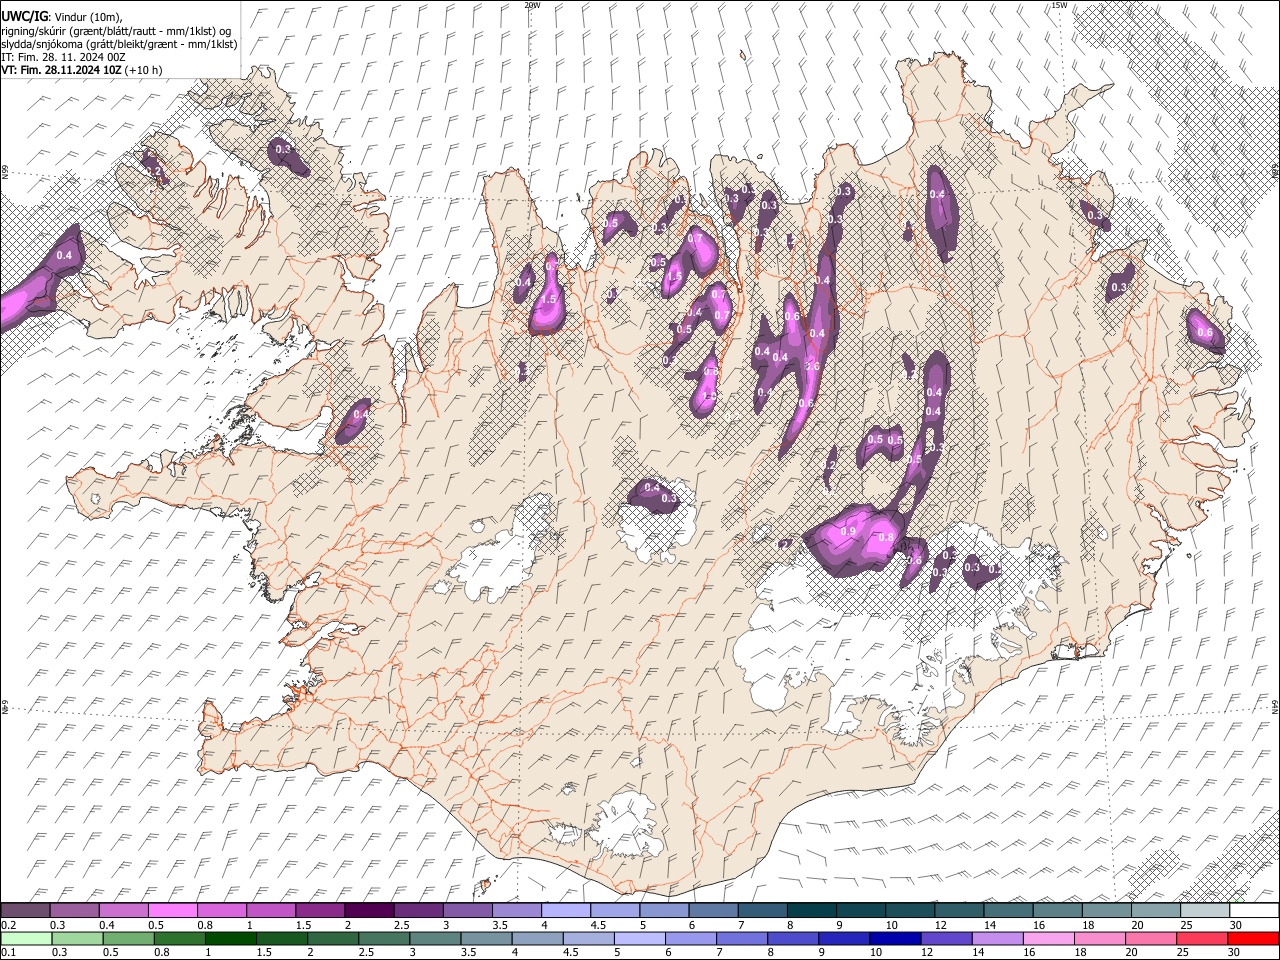The image size is (1280, 960).
Task: Click the dark grey-purple 0.2 swatch in the snow legend
Action: (x=25, y=910)
